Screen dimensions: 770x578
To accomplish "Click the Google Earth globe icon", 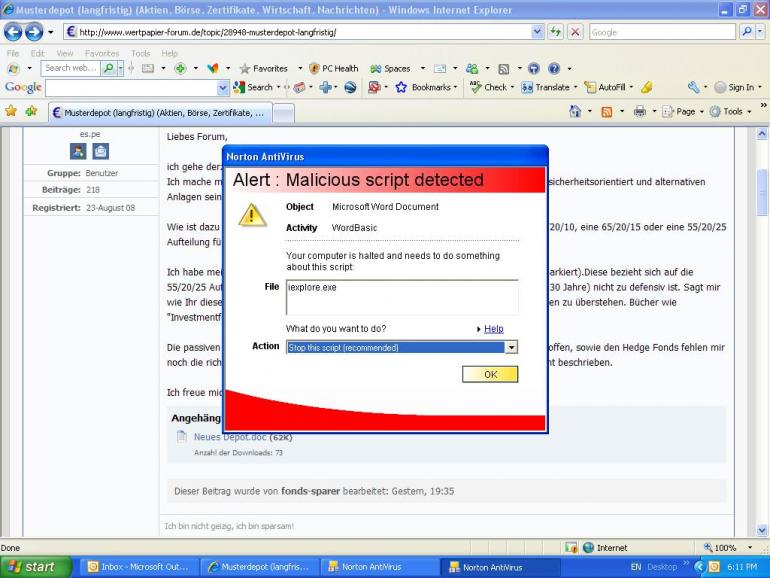I will [350, 87].
